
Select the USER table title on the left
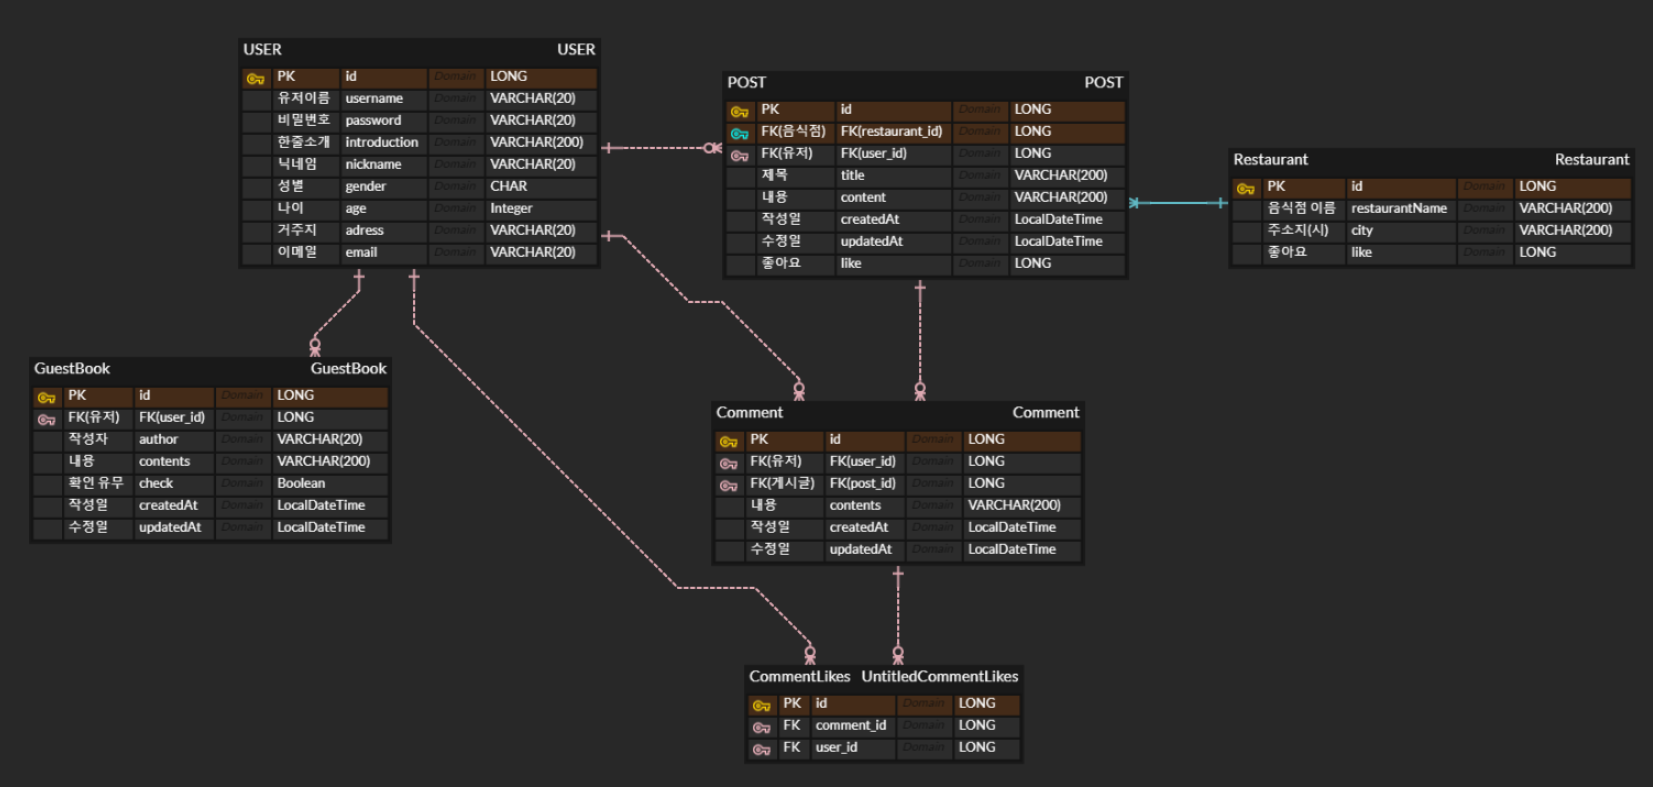[262, 49]
